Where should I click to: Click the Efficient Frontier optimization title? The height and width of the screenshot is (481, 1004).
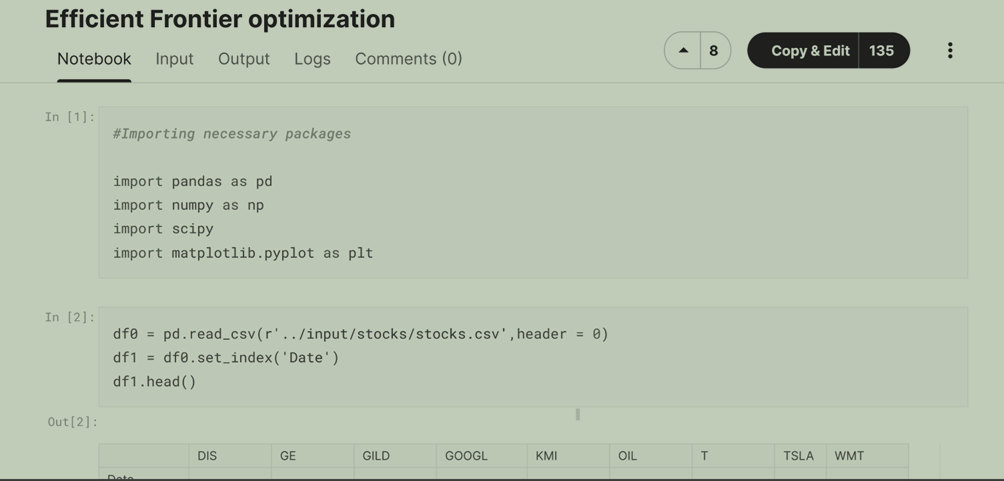tap(220, 19)
